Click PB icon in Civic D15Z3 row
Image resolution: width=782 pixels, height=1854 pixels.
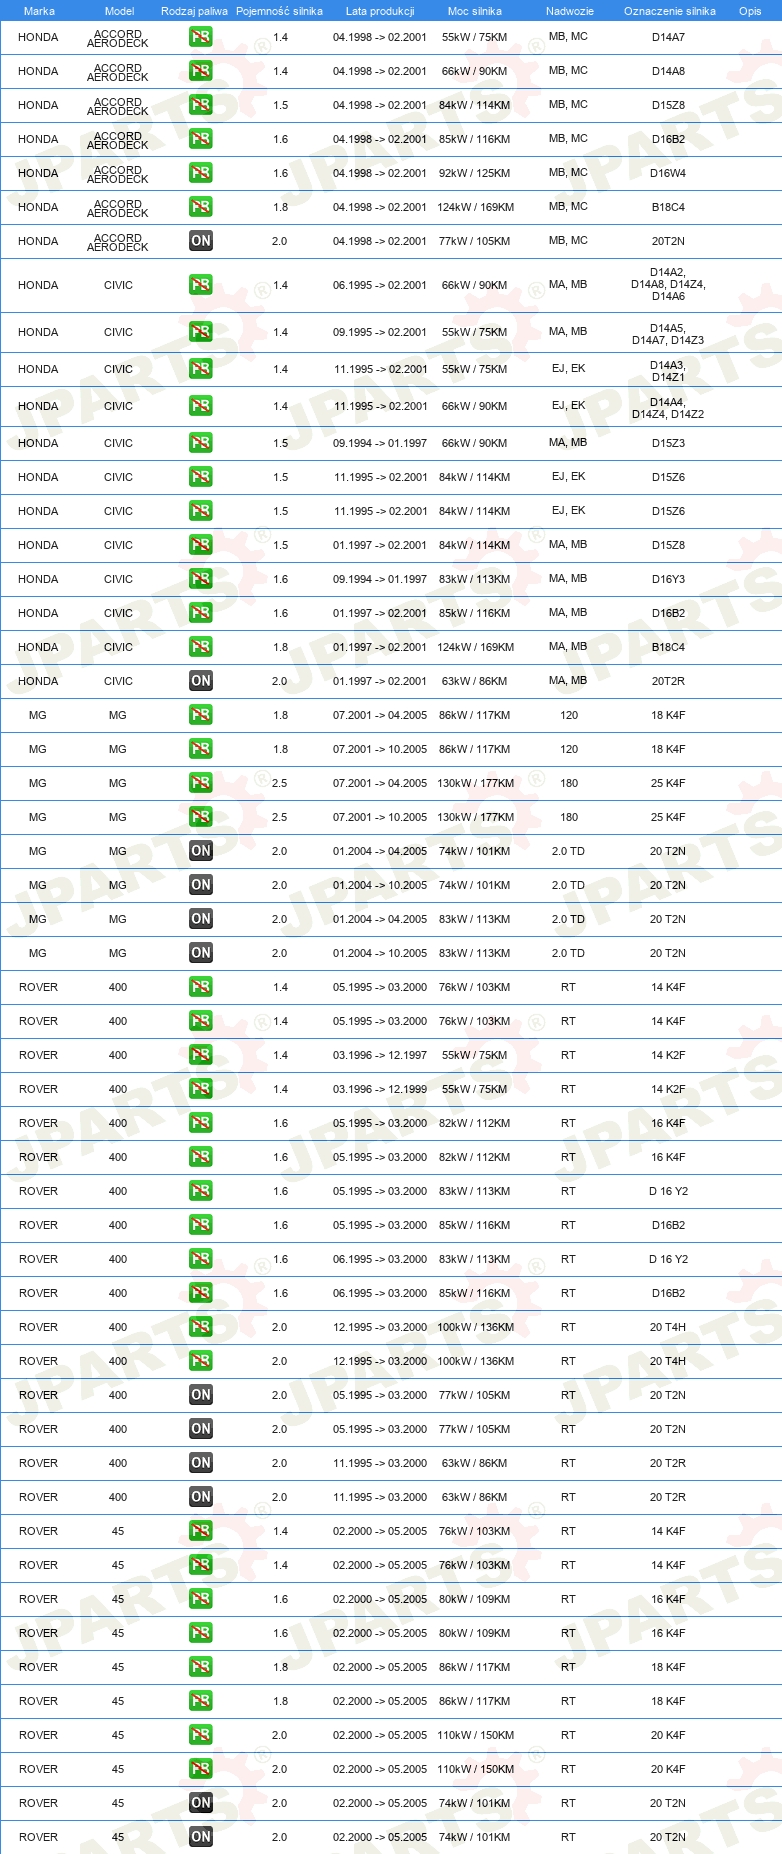tap(201, 443)
